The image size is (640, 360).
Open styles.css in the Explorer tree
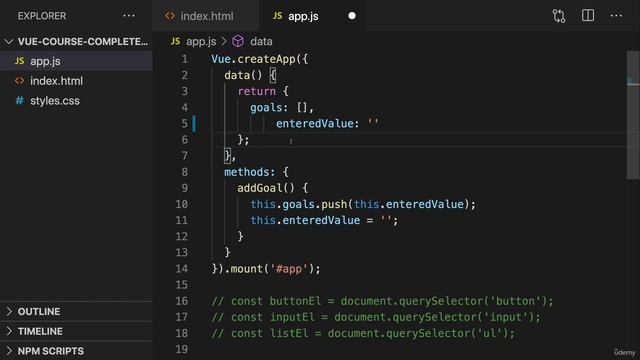(x=76, y=100)
